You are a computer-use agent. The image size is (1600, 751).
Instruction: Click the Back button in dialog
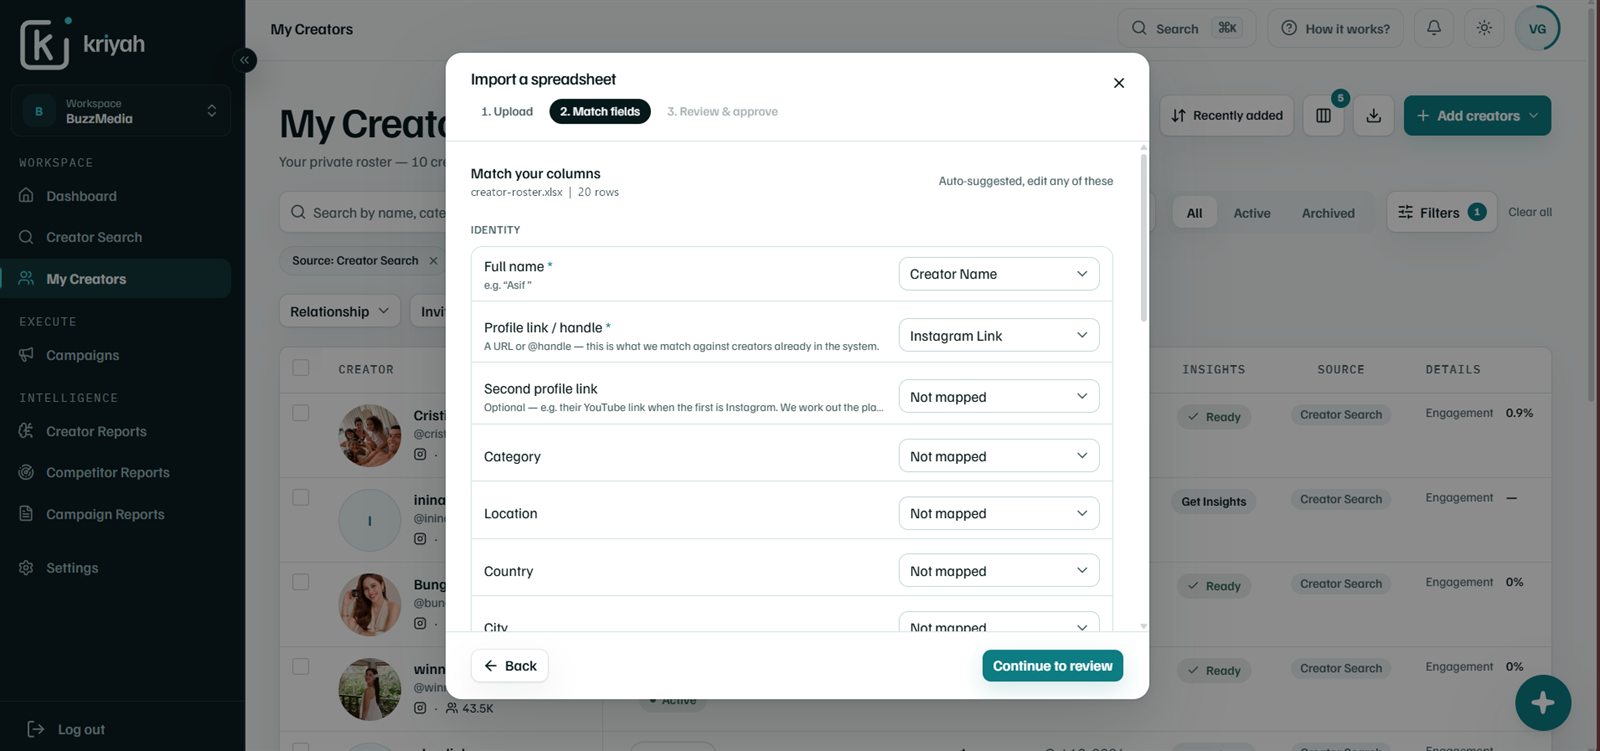(x=509, y=666)
